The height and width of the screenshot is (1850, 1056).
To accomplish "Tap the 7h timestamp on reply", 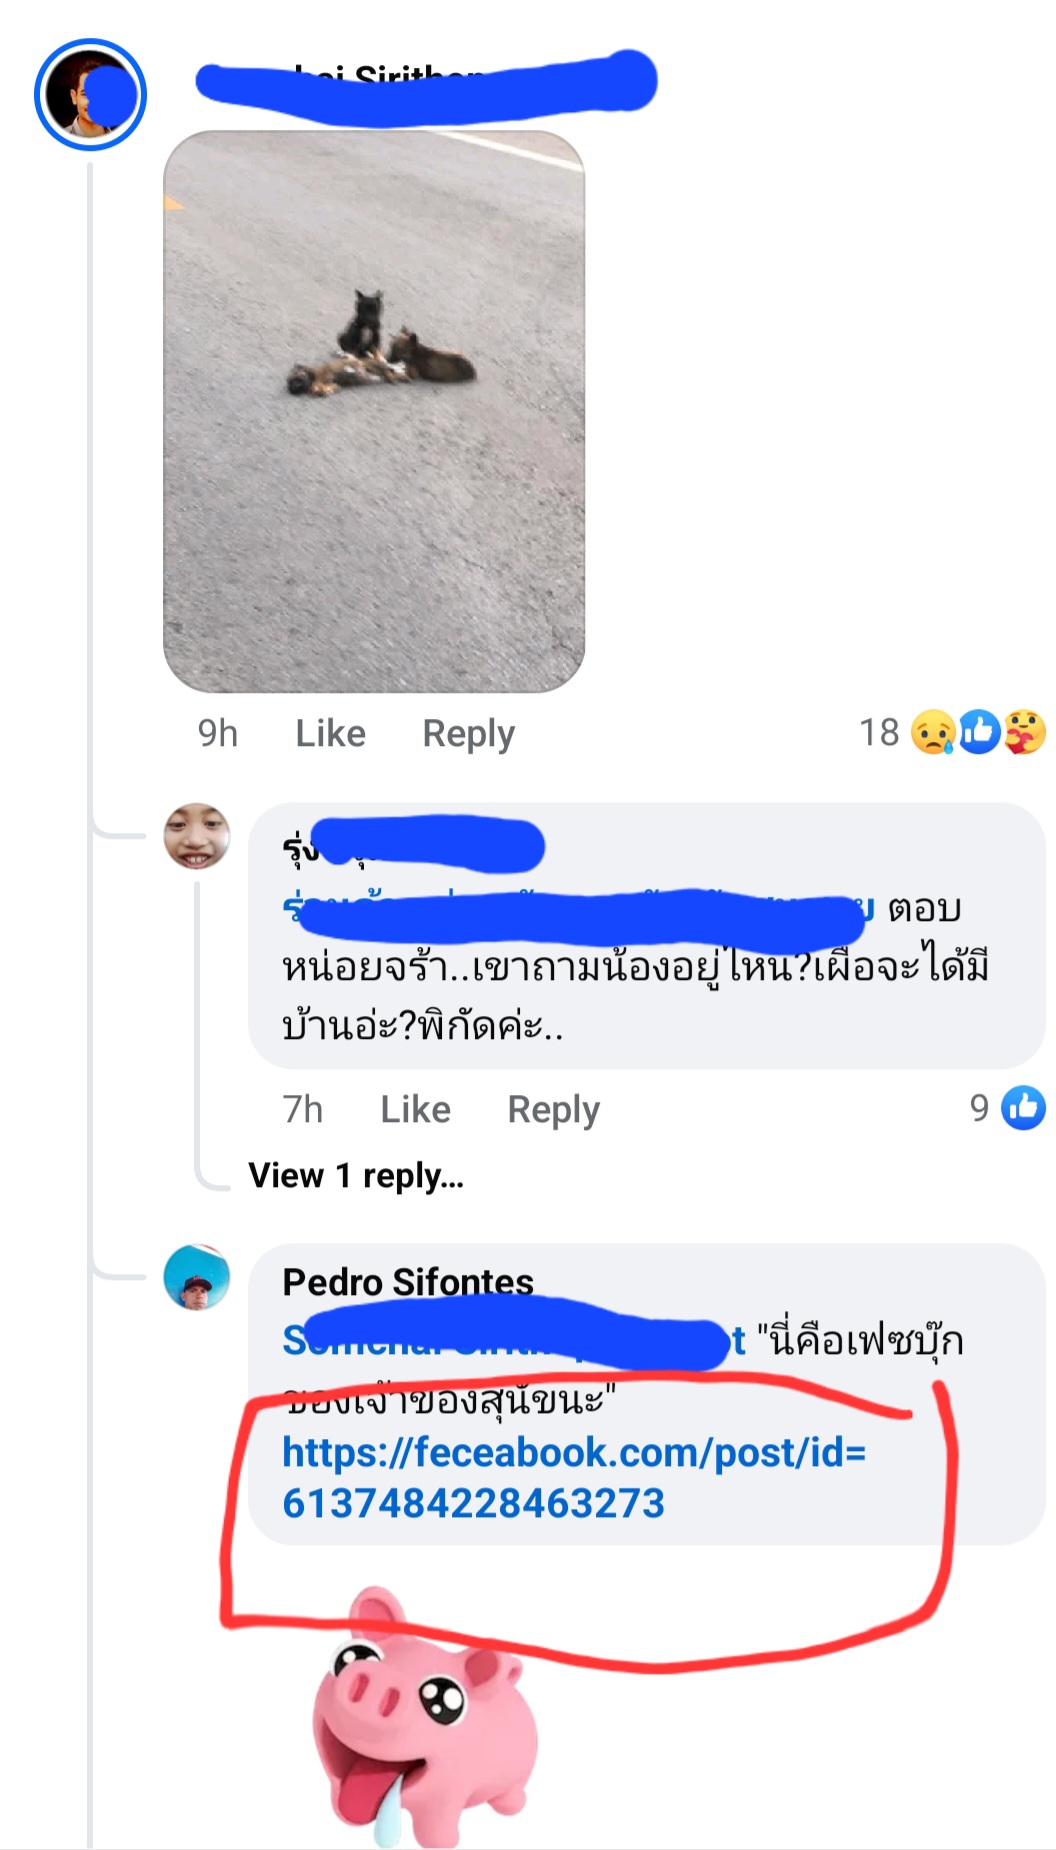I will (x=303, y=1109).
